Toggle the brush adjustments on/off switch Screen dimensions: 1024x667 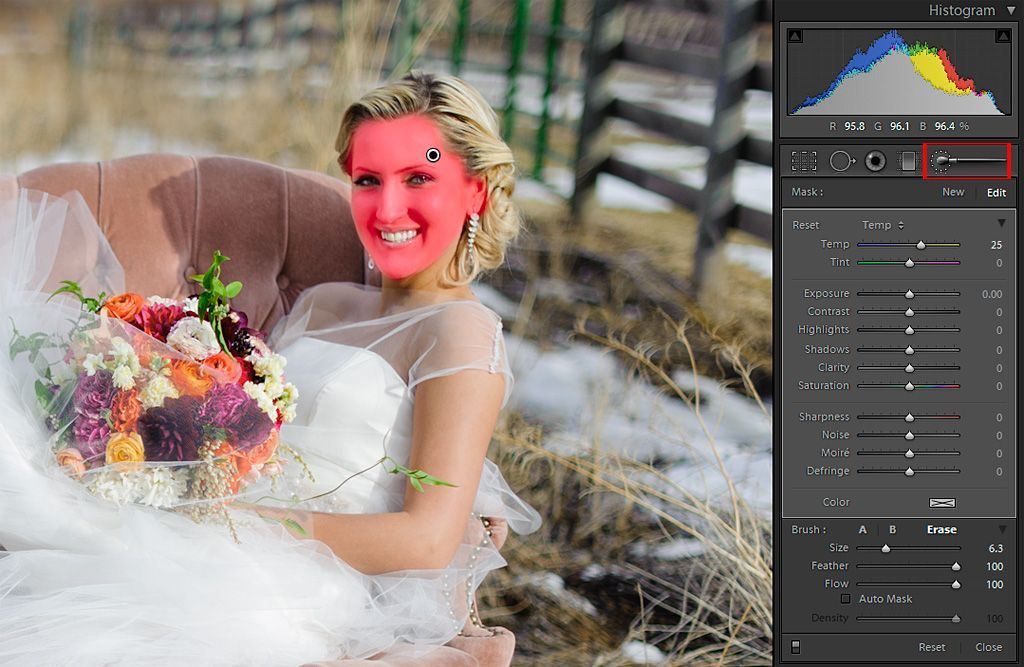point(795,647)
